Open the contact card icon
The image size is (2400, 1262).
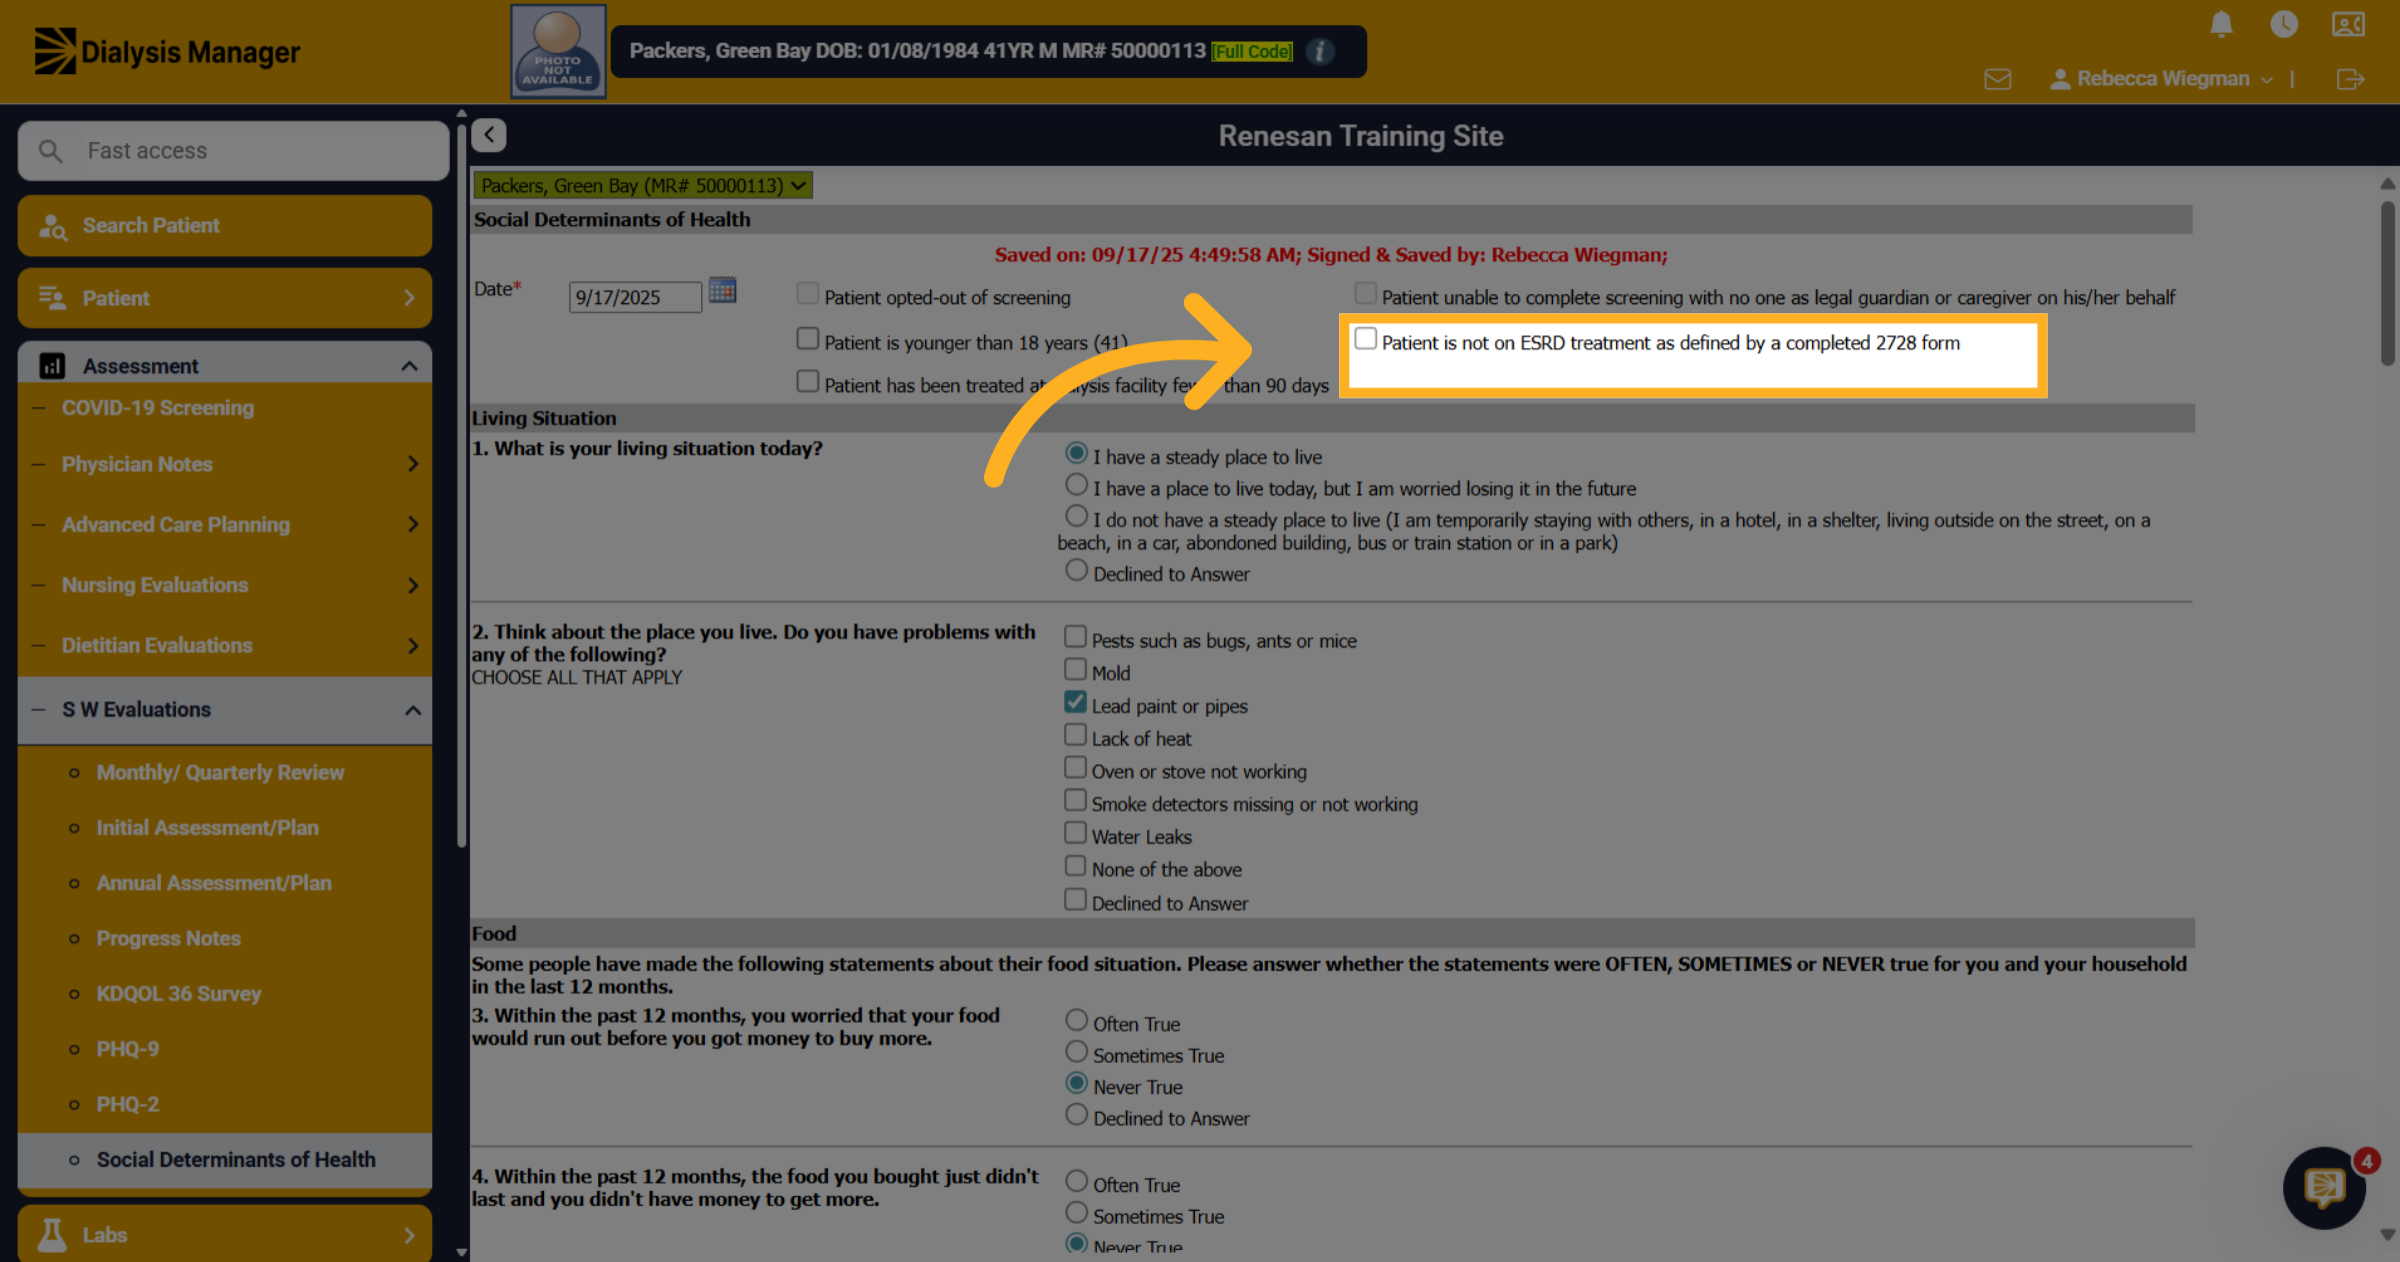point(2348,24)
